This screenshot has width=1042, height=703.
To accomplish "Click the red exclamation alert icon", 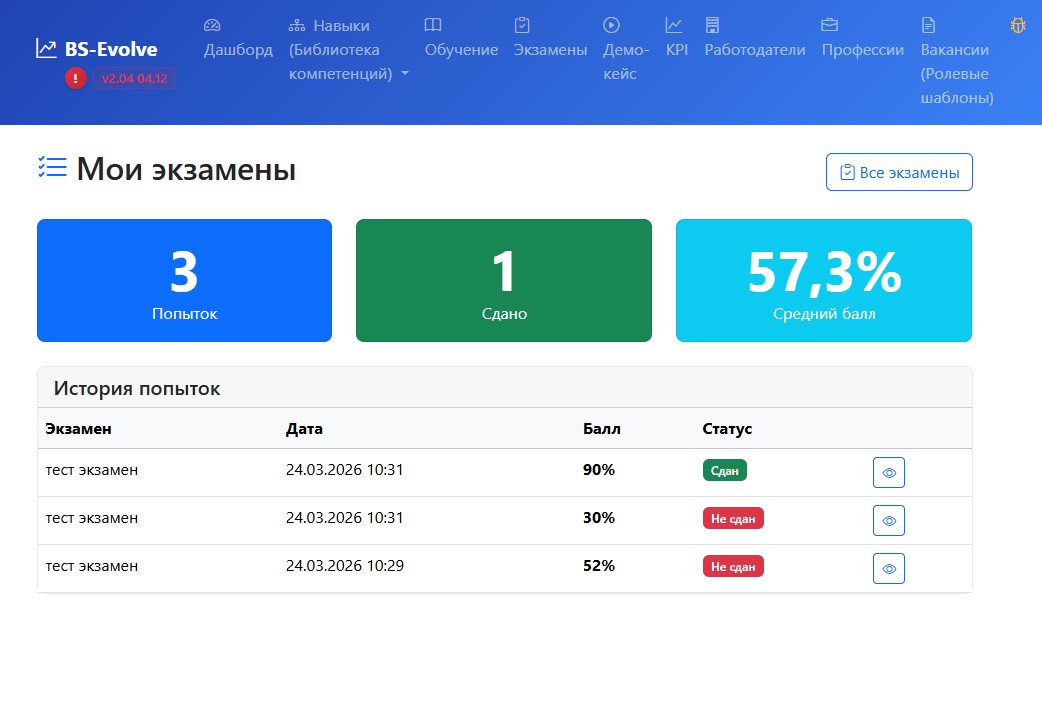I will point(76,78).
